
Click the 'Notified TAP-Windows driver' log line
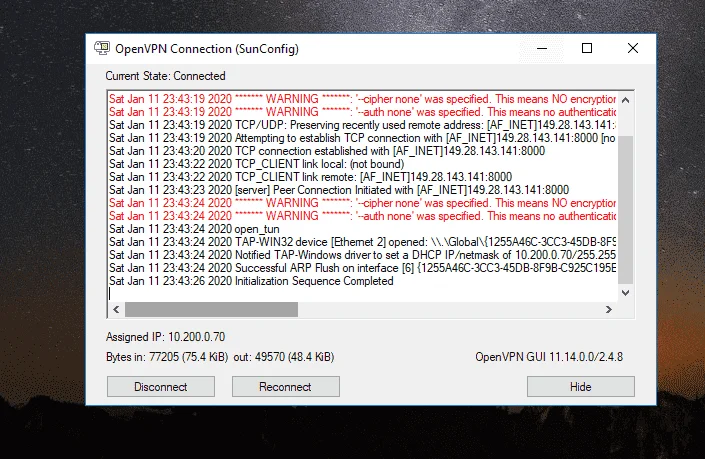coord(362,255)
